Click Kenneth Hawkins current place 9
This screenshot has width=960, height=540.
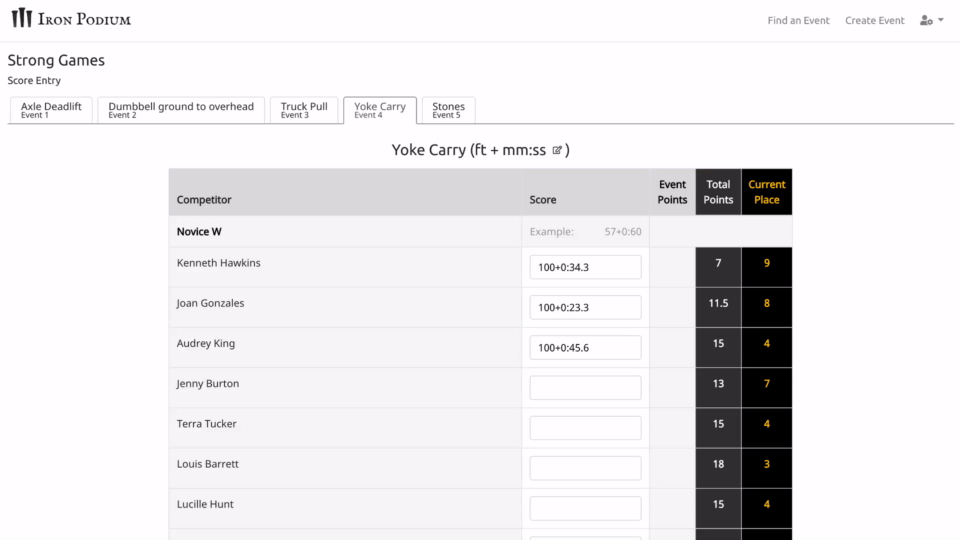click(x=767, y=263)
